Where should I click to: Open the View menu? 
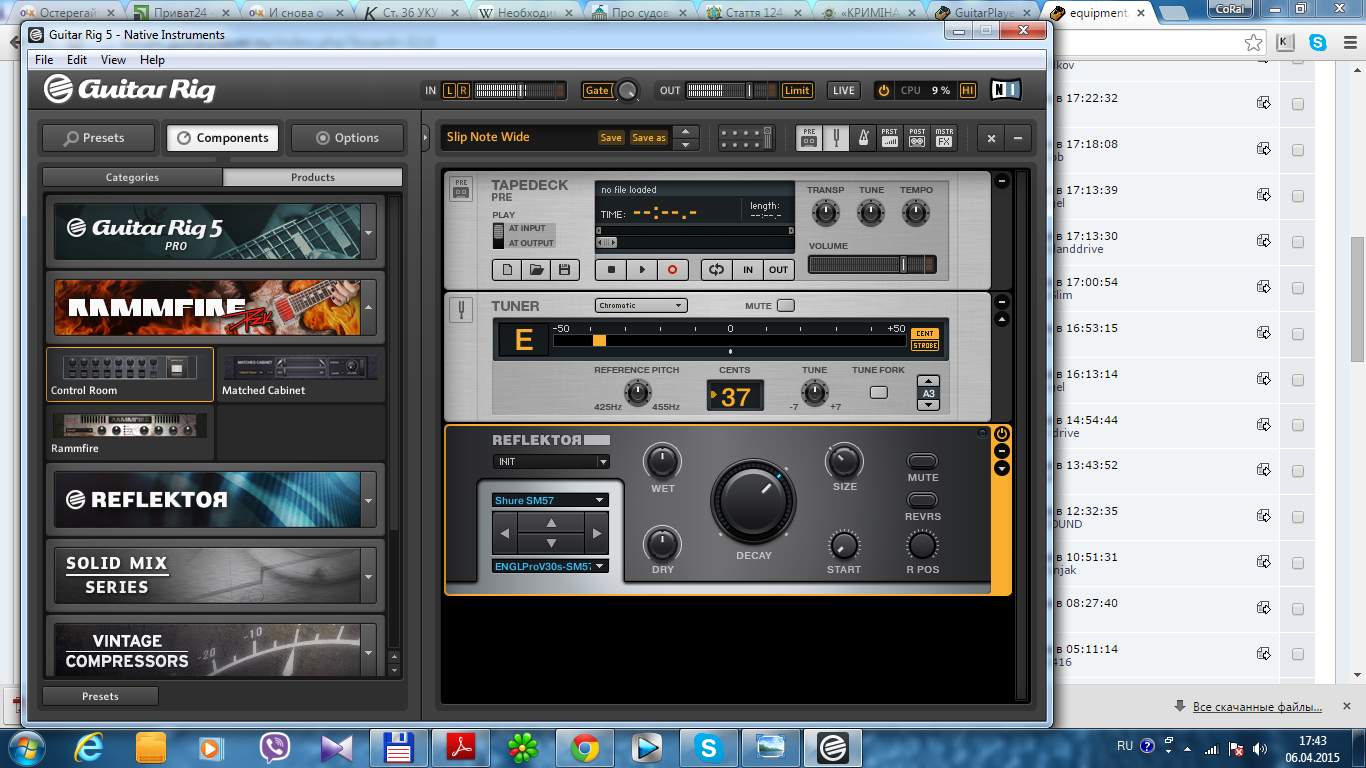pos(113,60)
